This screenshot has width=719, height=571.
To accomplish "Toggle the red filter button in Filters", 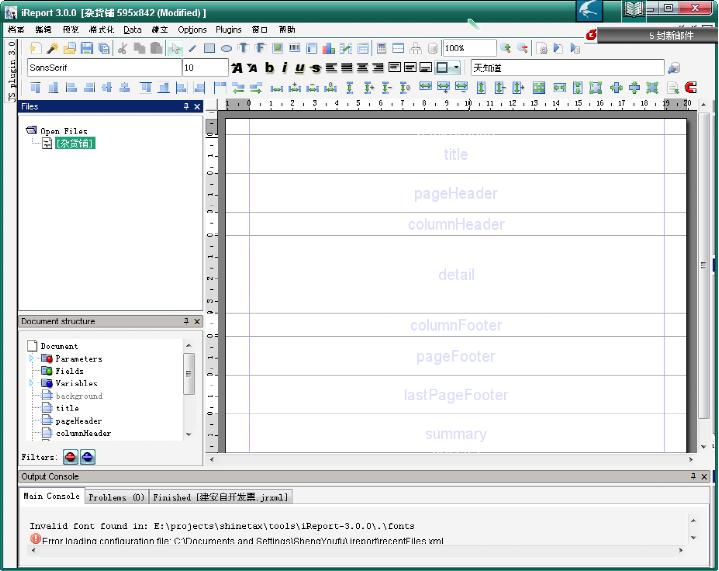I will click(x=70, y=457).
